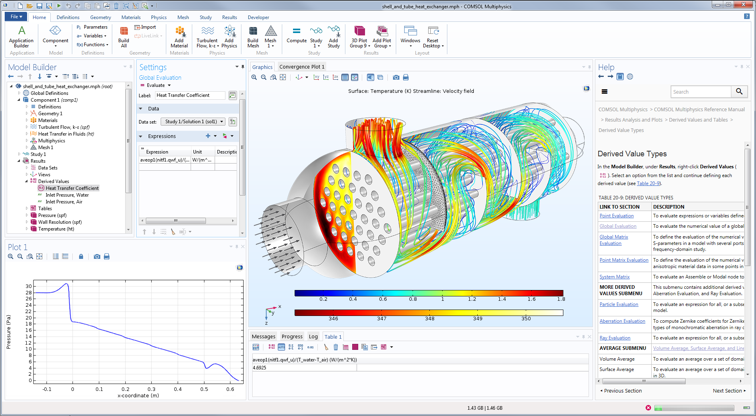Click Zoom Out in the Graphics toolbar
Screen dimensions: 756x416
pyautogui.click(x=264, y=77)
